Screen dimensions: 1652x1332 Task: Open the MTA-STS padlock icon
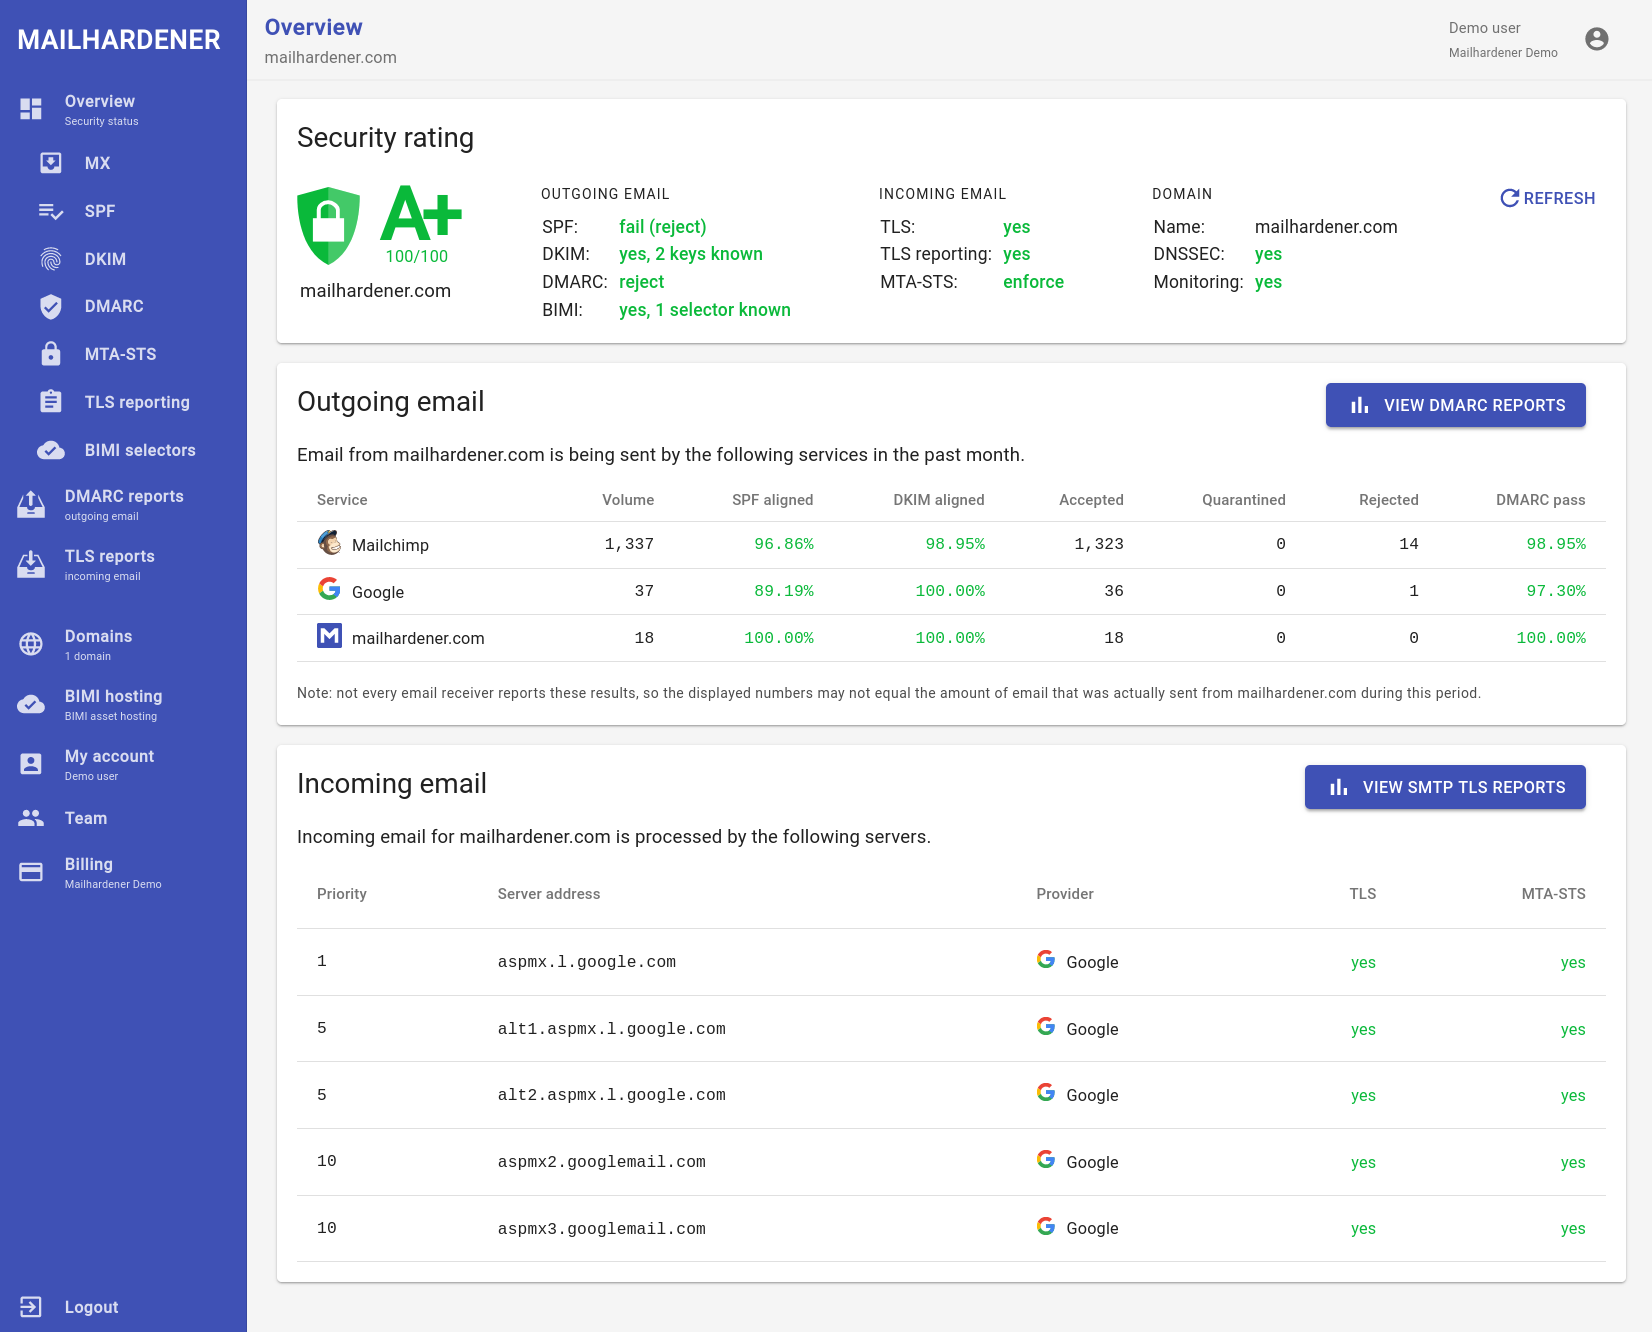(51, 354)
